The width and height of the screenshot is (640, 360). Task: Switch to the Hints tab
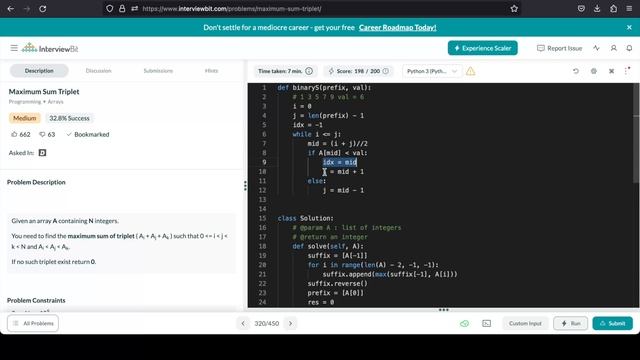click(x=211, y=71)
